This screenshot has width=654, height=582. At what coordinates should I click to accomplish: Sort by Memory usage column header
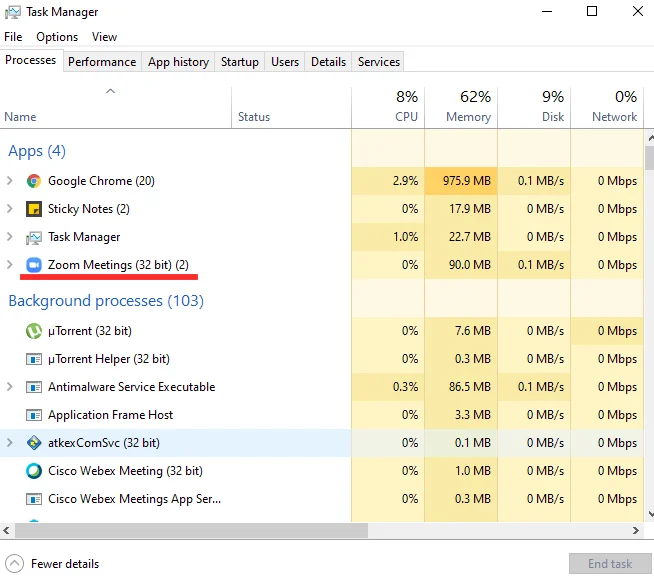pos(461,108)
